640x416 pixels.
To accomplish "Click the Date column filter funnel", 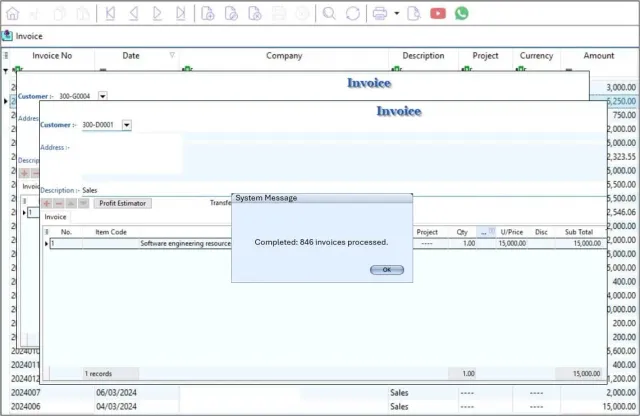I will coord(172,55).
